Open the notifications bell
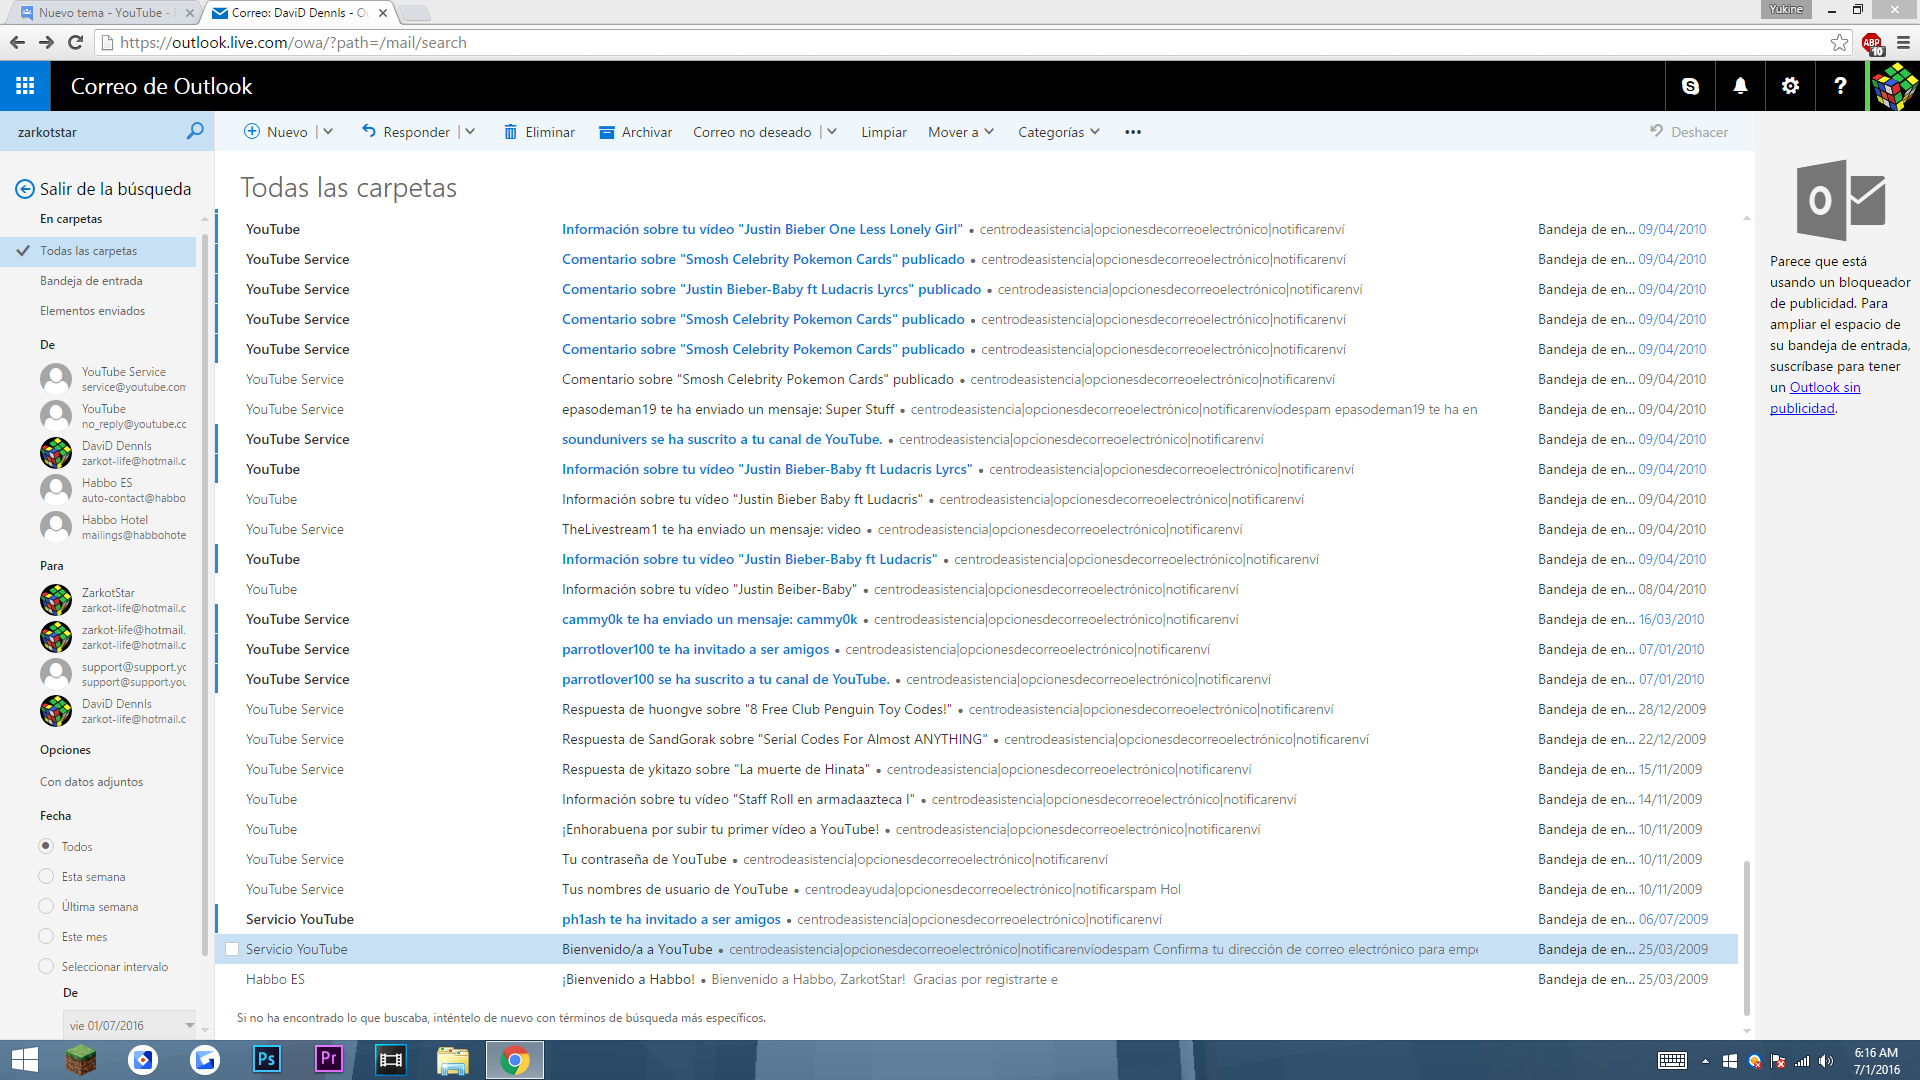The image size is (1920, 1080). pos(1740,86)
